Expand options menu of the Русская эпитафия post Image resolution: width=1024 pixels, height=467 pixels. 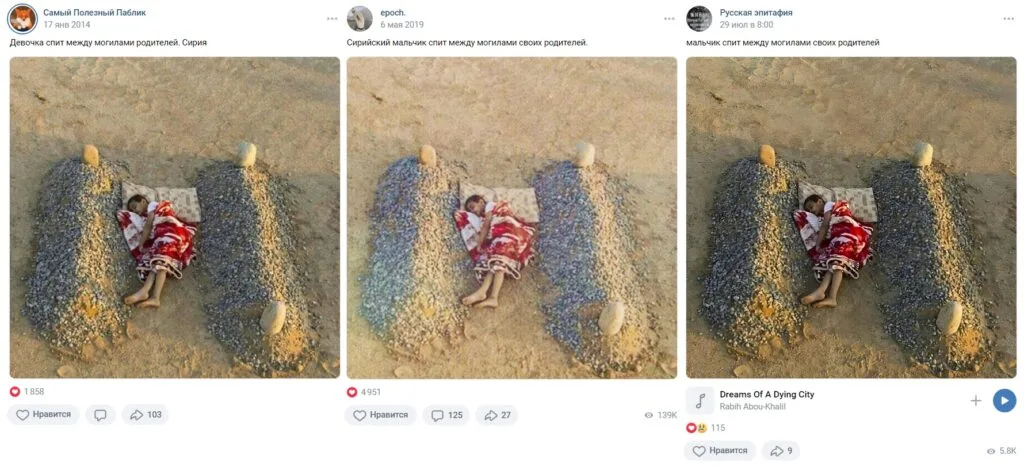1006,18
